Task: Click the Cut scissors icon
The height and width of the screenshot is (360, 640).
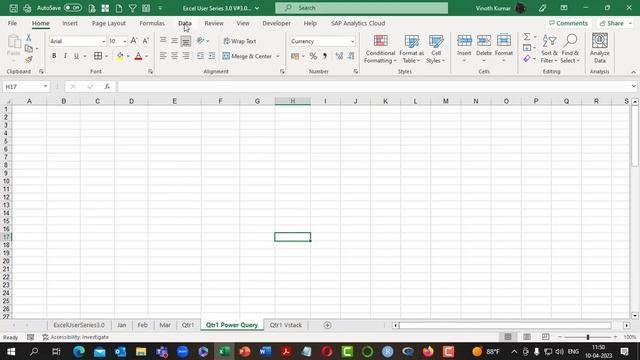Action: click(29, 38)
